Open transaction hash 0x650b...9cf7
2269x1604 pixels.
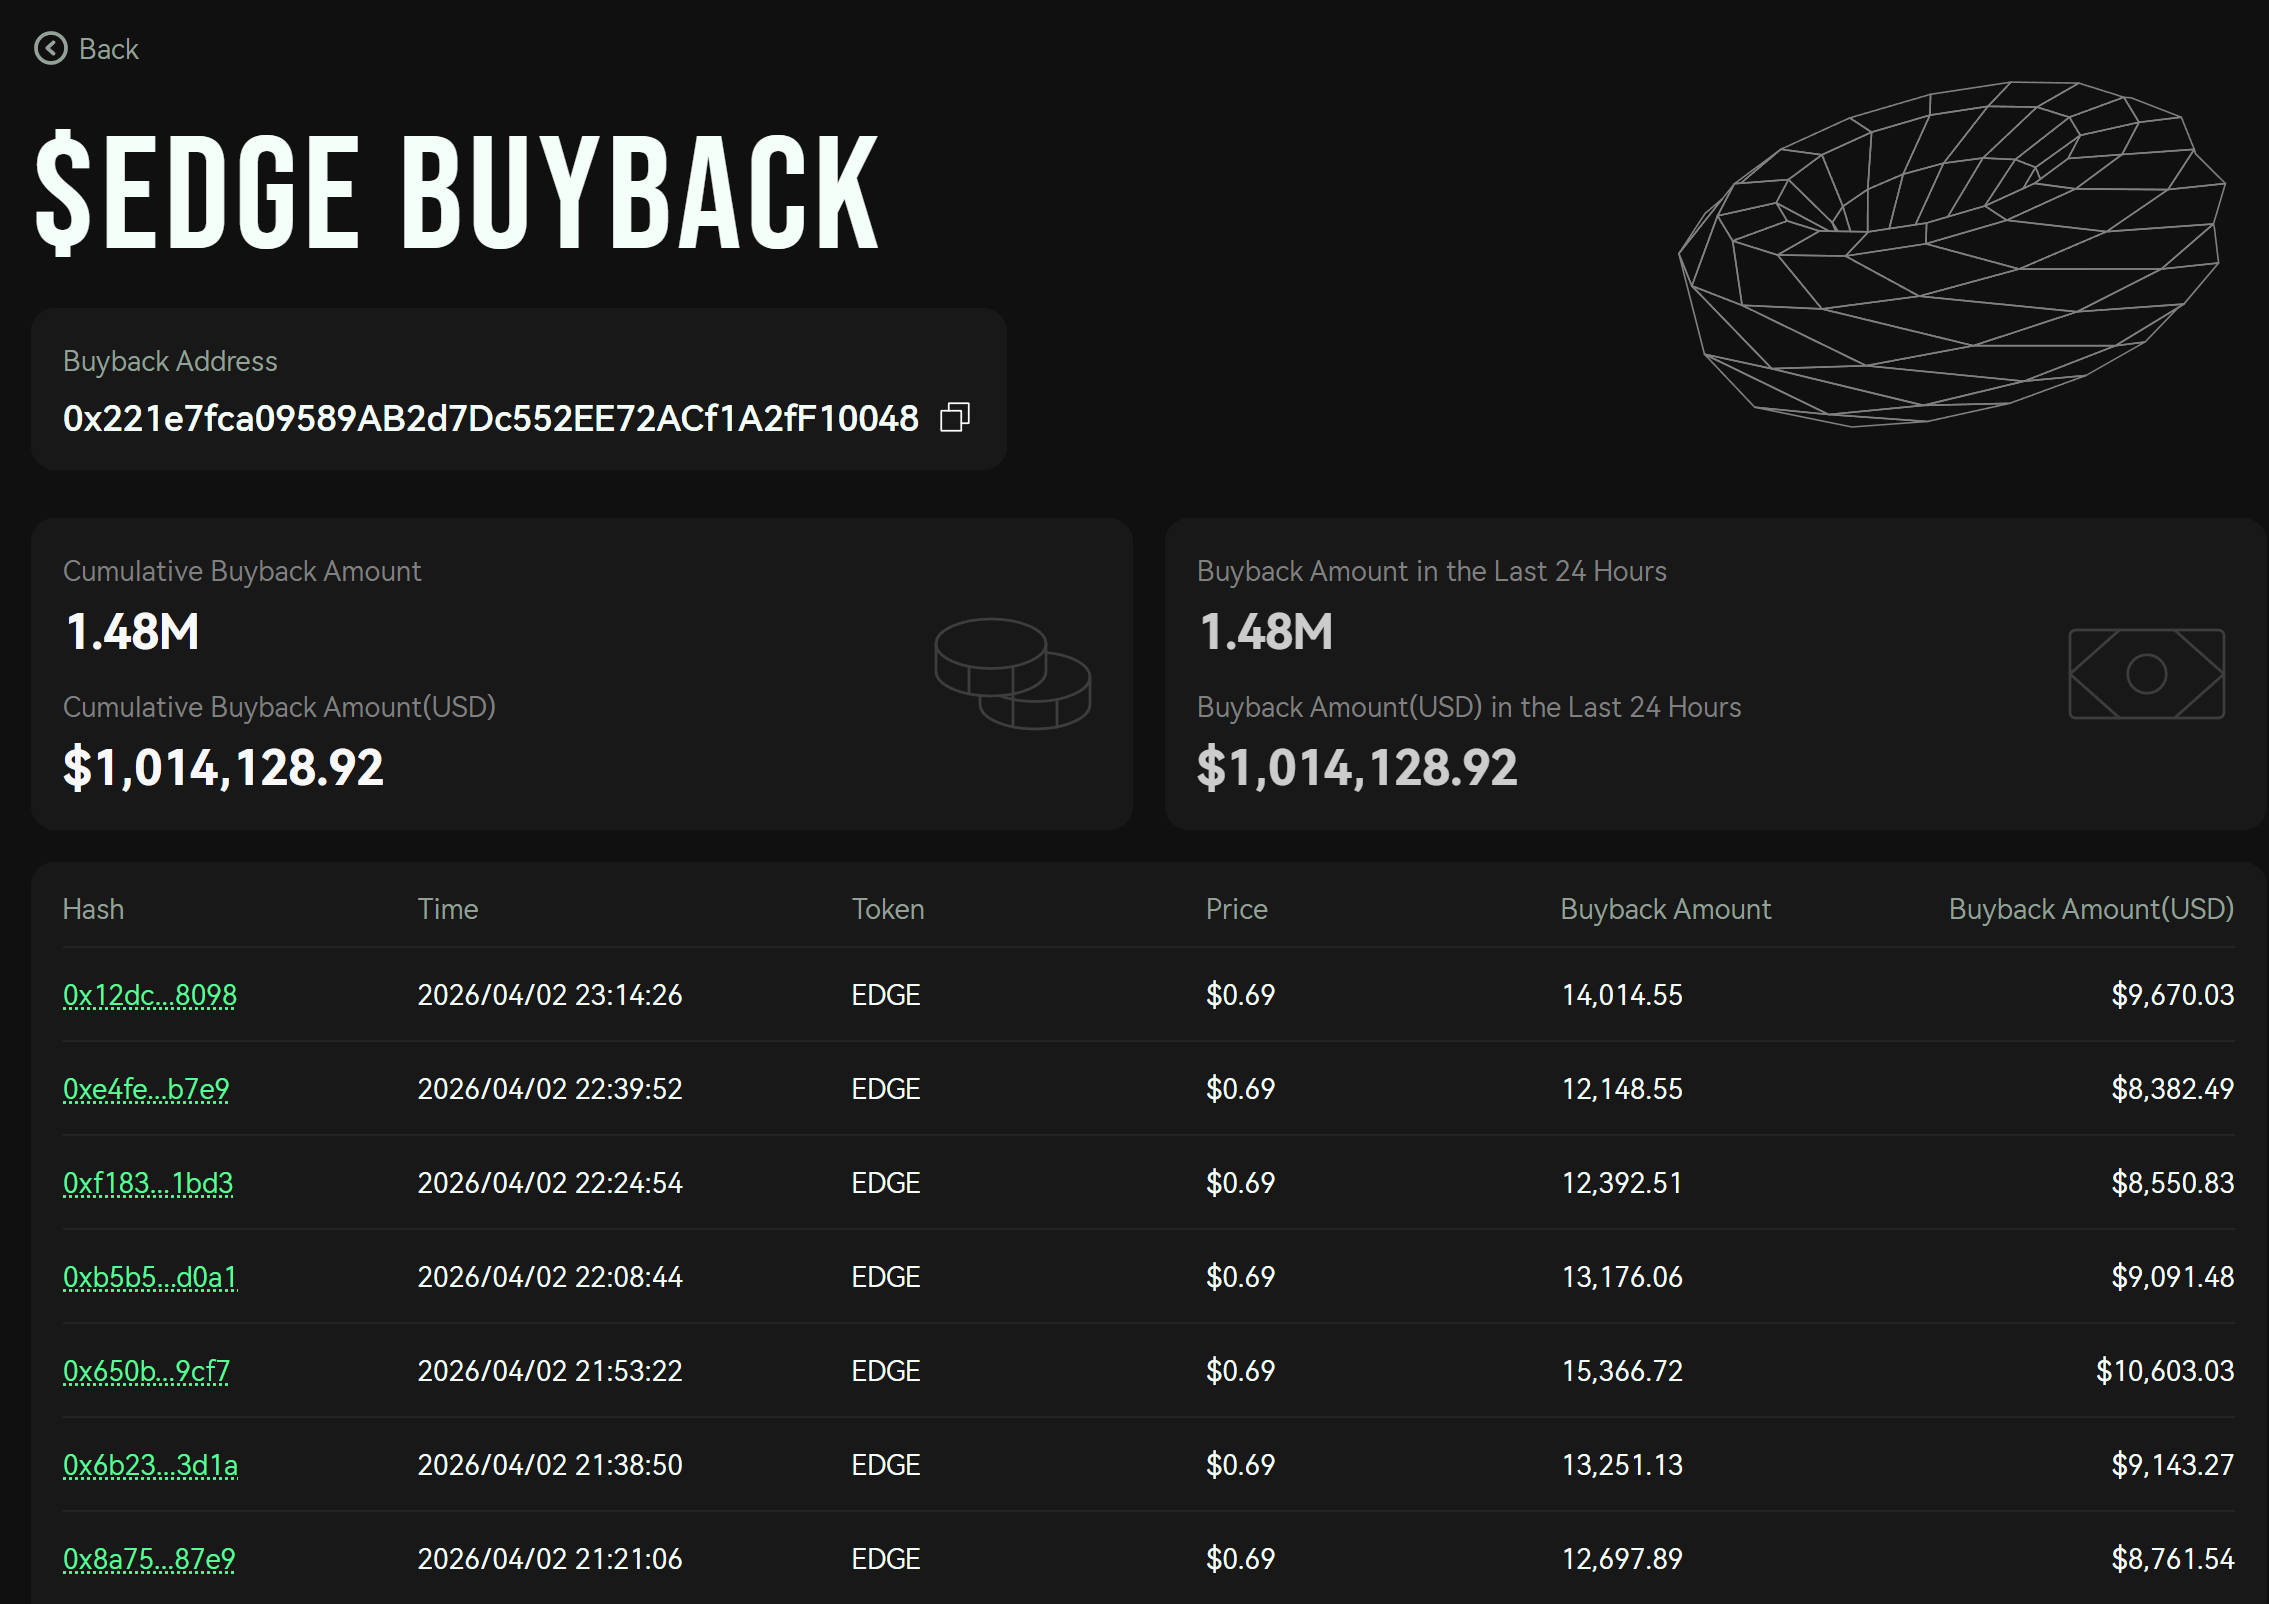[146, 1371]
